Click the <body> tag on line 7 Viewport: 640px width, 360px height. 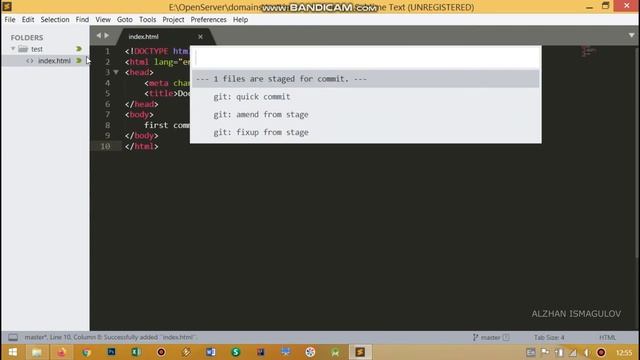pyautogui.click(x=139, y=115)
